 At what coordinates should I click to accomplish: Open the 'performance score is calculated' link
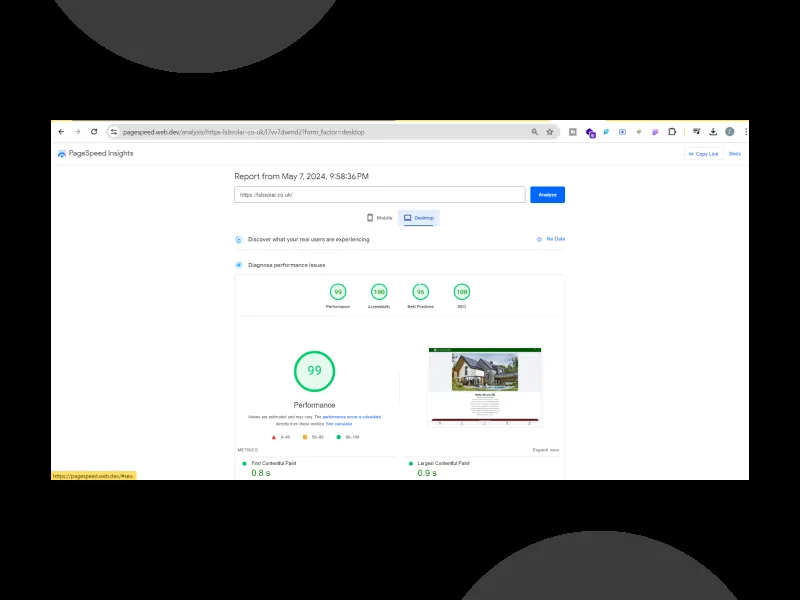[352, 417]
